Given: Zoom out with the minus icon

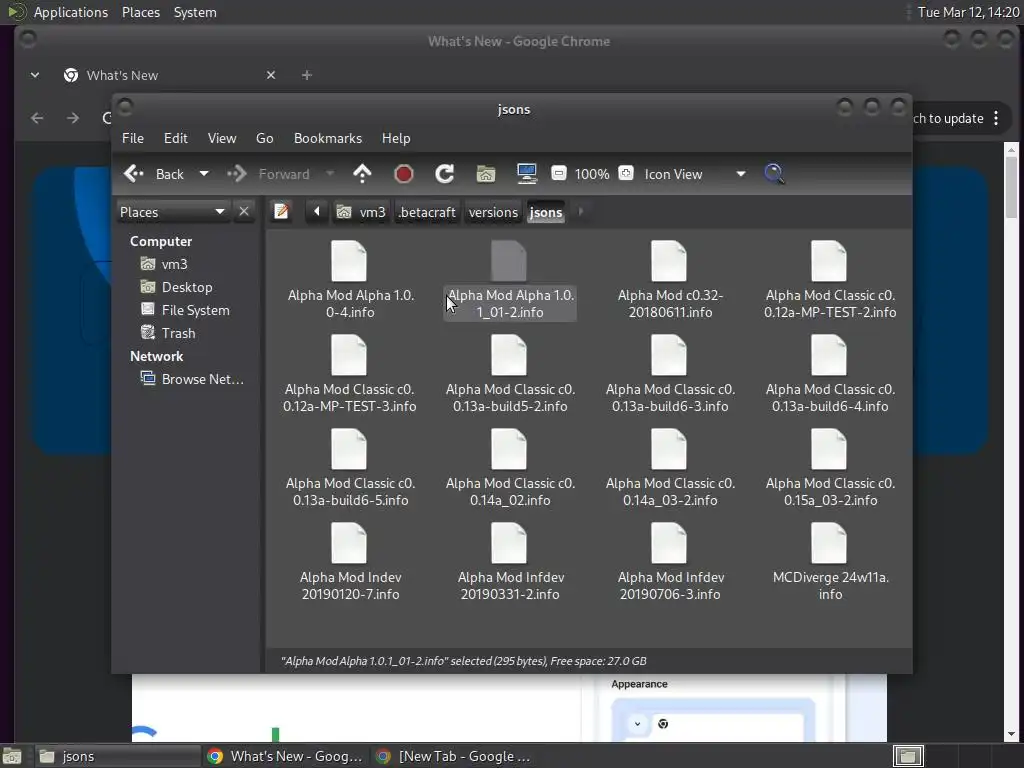Looking at the screenshot, I should [558, 174].
